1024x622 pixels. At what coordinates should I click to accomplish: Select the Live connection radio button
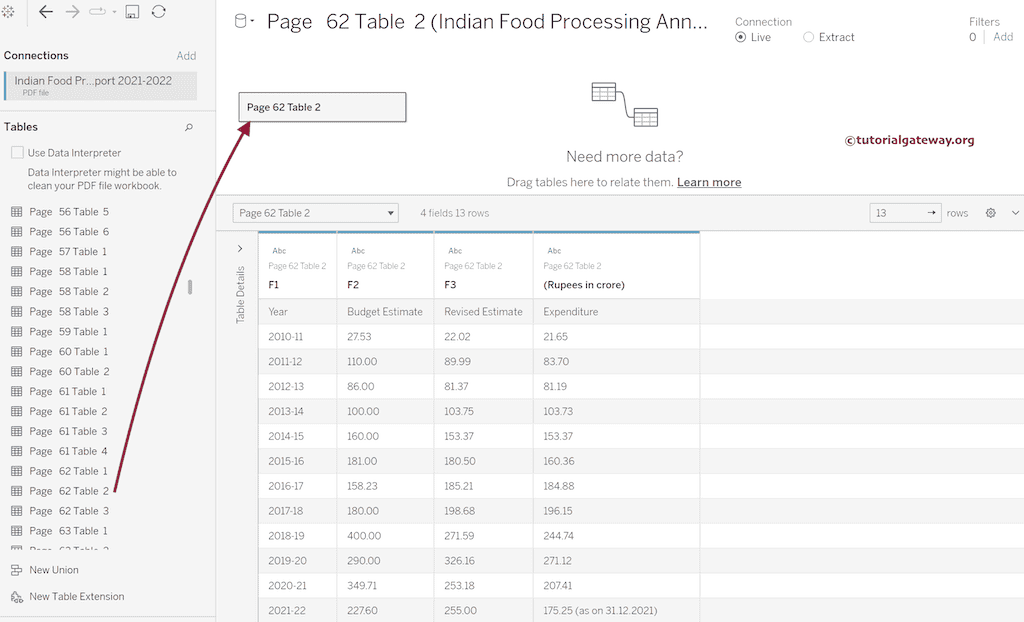(742, 36)
